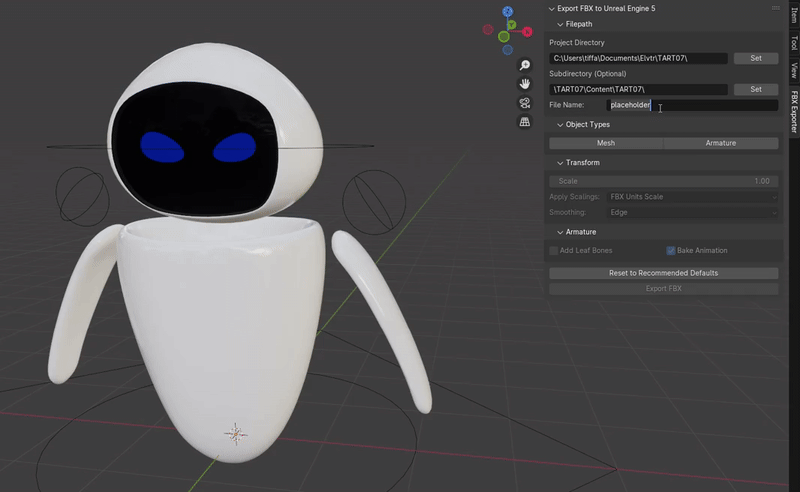The height and width of the screenshot is (492, 800).
Task: Click Set for Subdirectory
Action: [x=756, y=89]
